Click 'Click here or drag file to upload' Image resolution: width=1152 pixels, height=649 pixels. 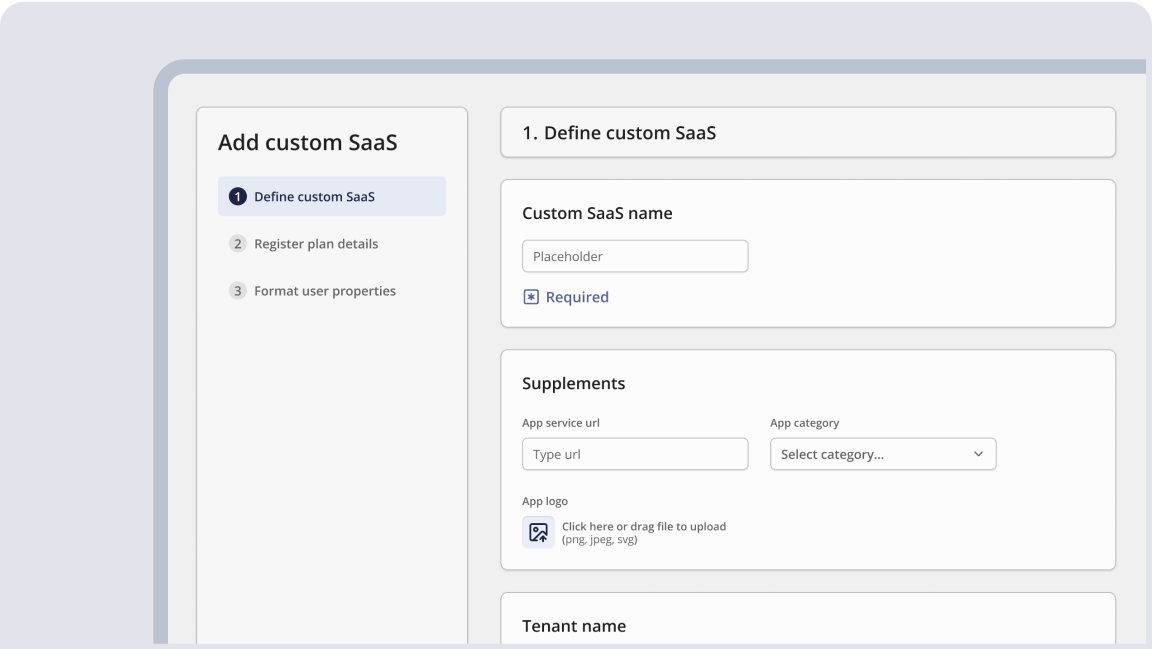click(x=643, y=526)
